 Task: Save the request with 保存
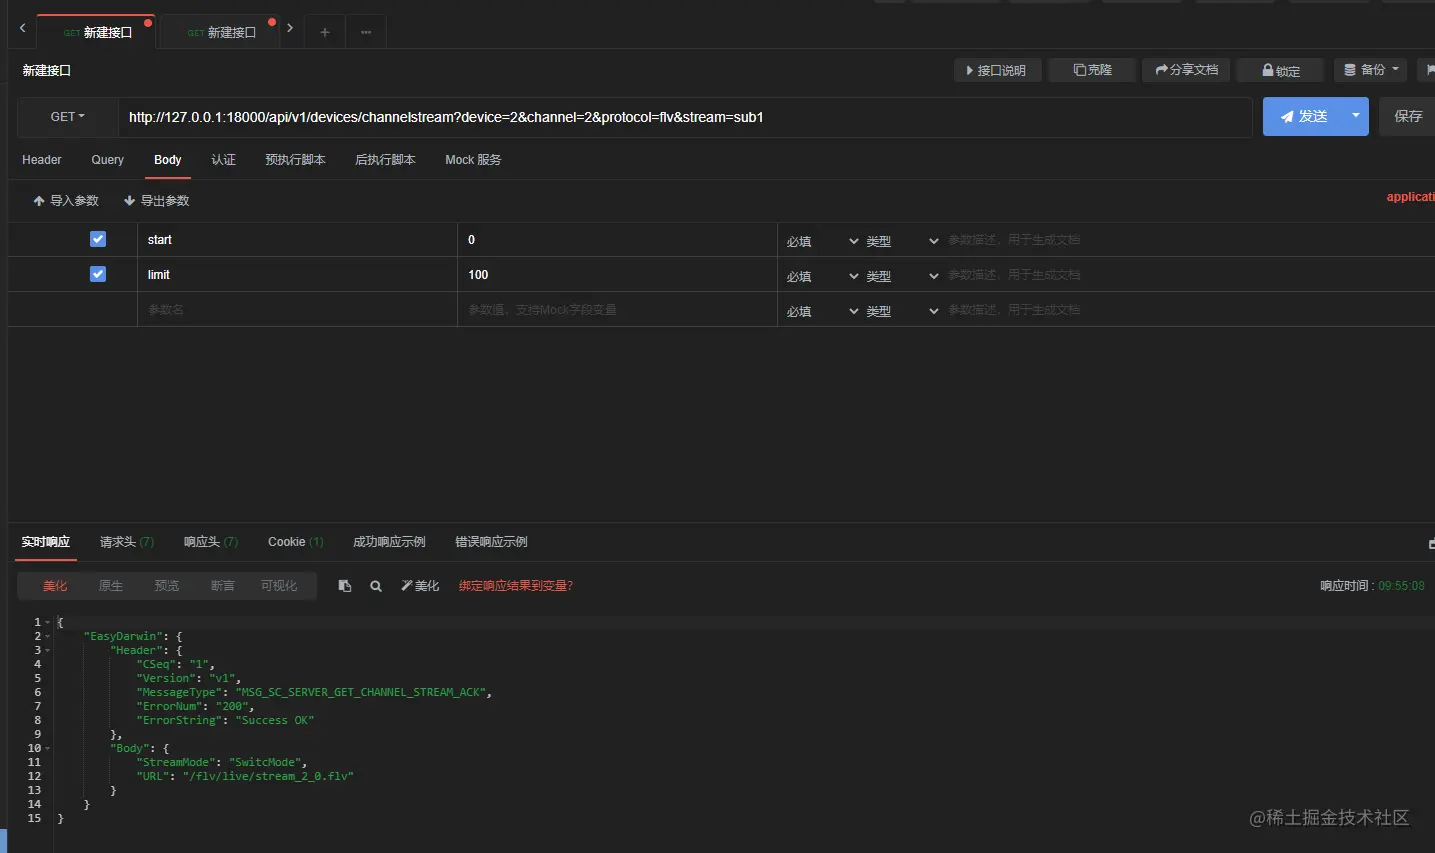pyautogui.click(x=1408, y=117)
